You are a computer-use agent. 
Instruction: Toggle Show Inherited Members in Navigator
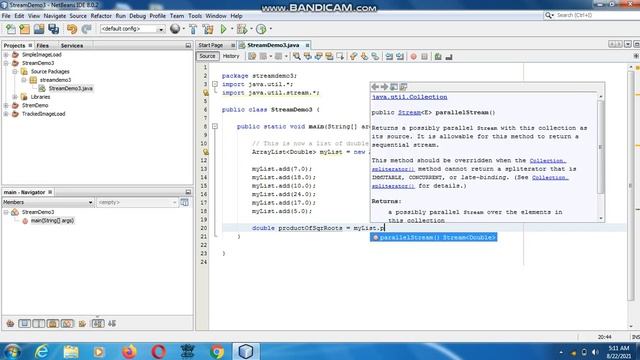10,324
